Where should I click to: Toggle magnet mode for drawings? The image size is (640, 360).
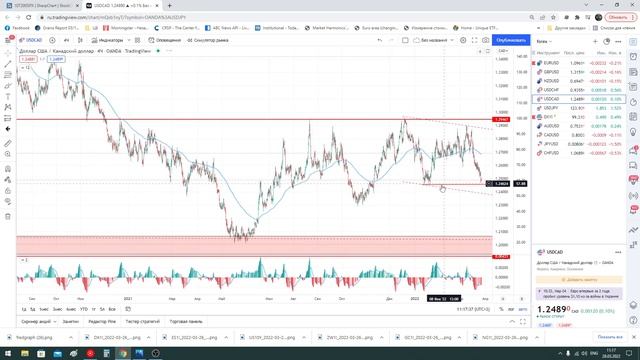pos(8,169)
